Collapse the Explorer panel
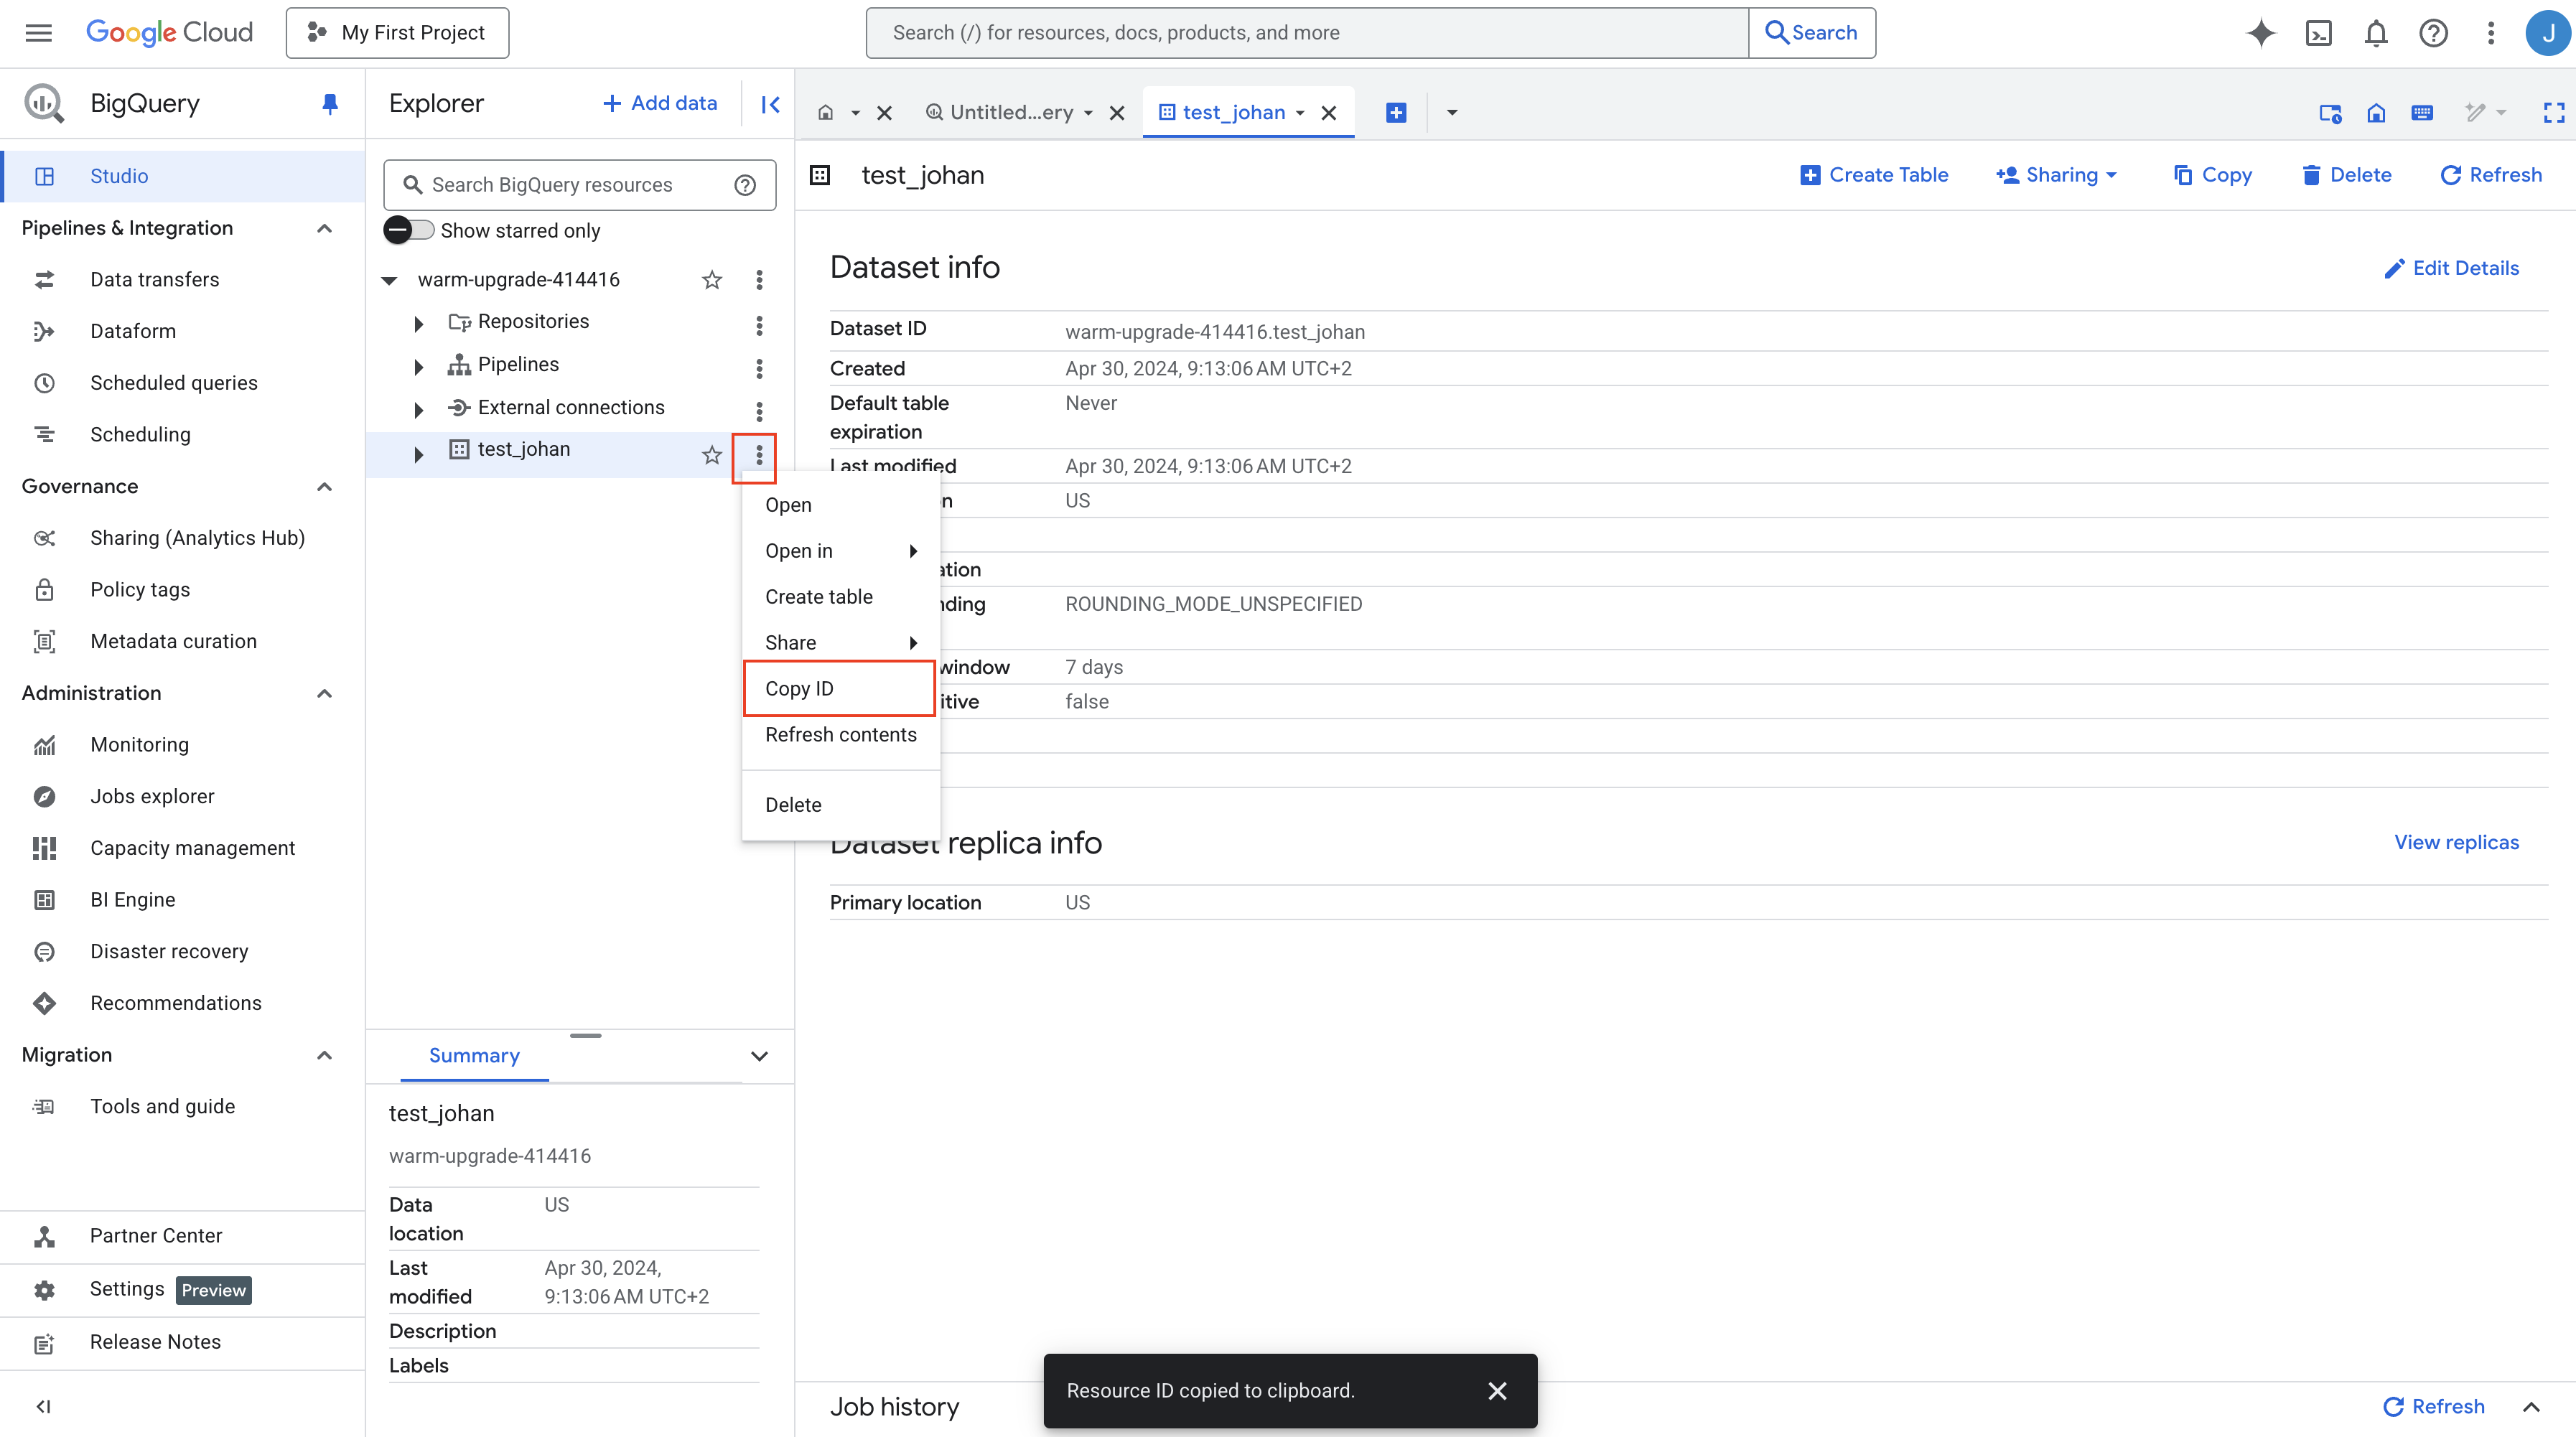The image size is (2576, 1437). (x=770, y=104)
